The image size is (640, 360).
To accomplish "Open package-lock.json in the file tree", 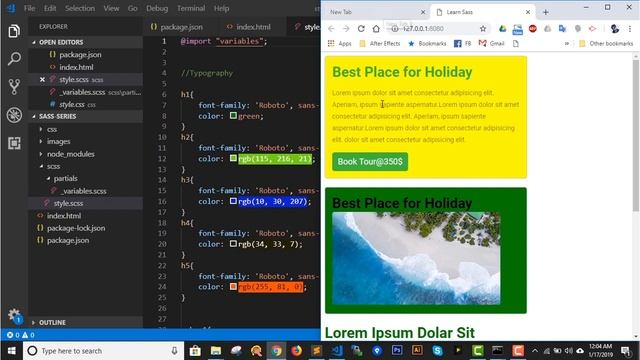I will pos(76,228).
